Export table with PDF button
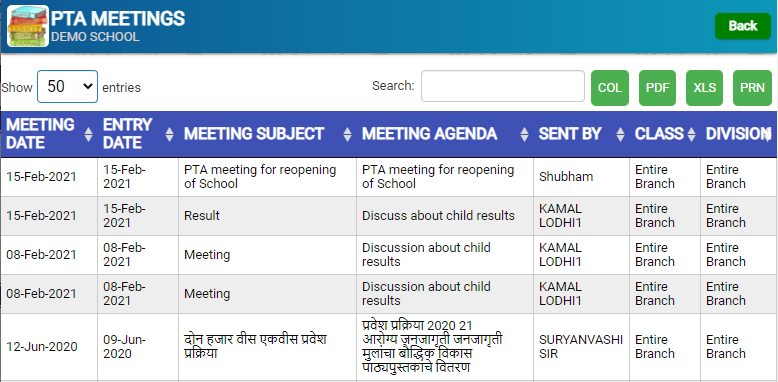 (x=657, y=88)
